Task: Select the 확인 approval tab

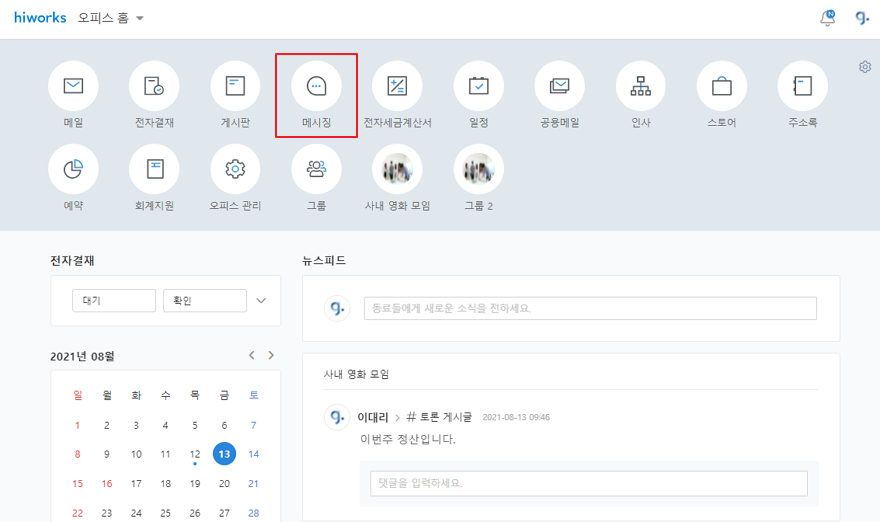Action: click(204, 300)
